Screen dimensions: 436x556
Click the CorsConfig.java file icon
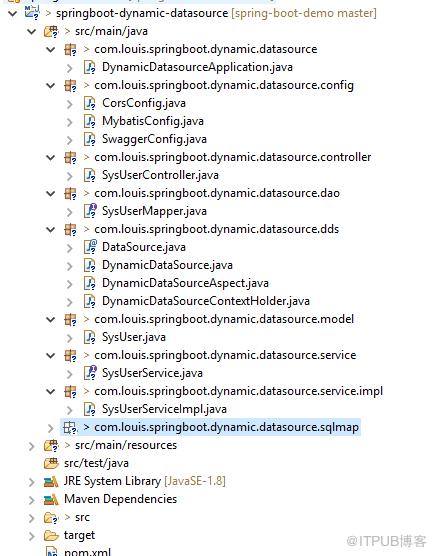tap(90, 104)
